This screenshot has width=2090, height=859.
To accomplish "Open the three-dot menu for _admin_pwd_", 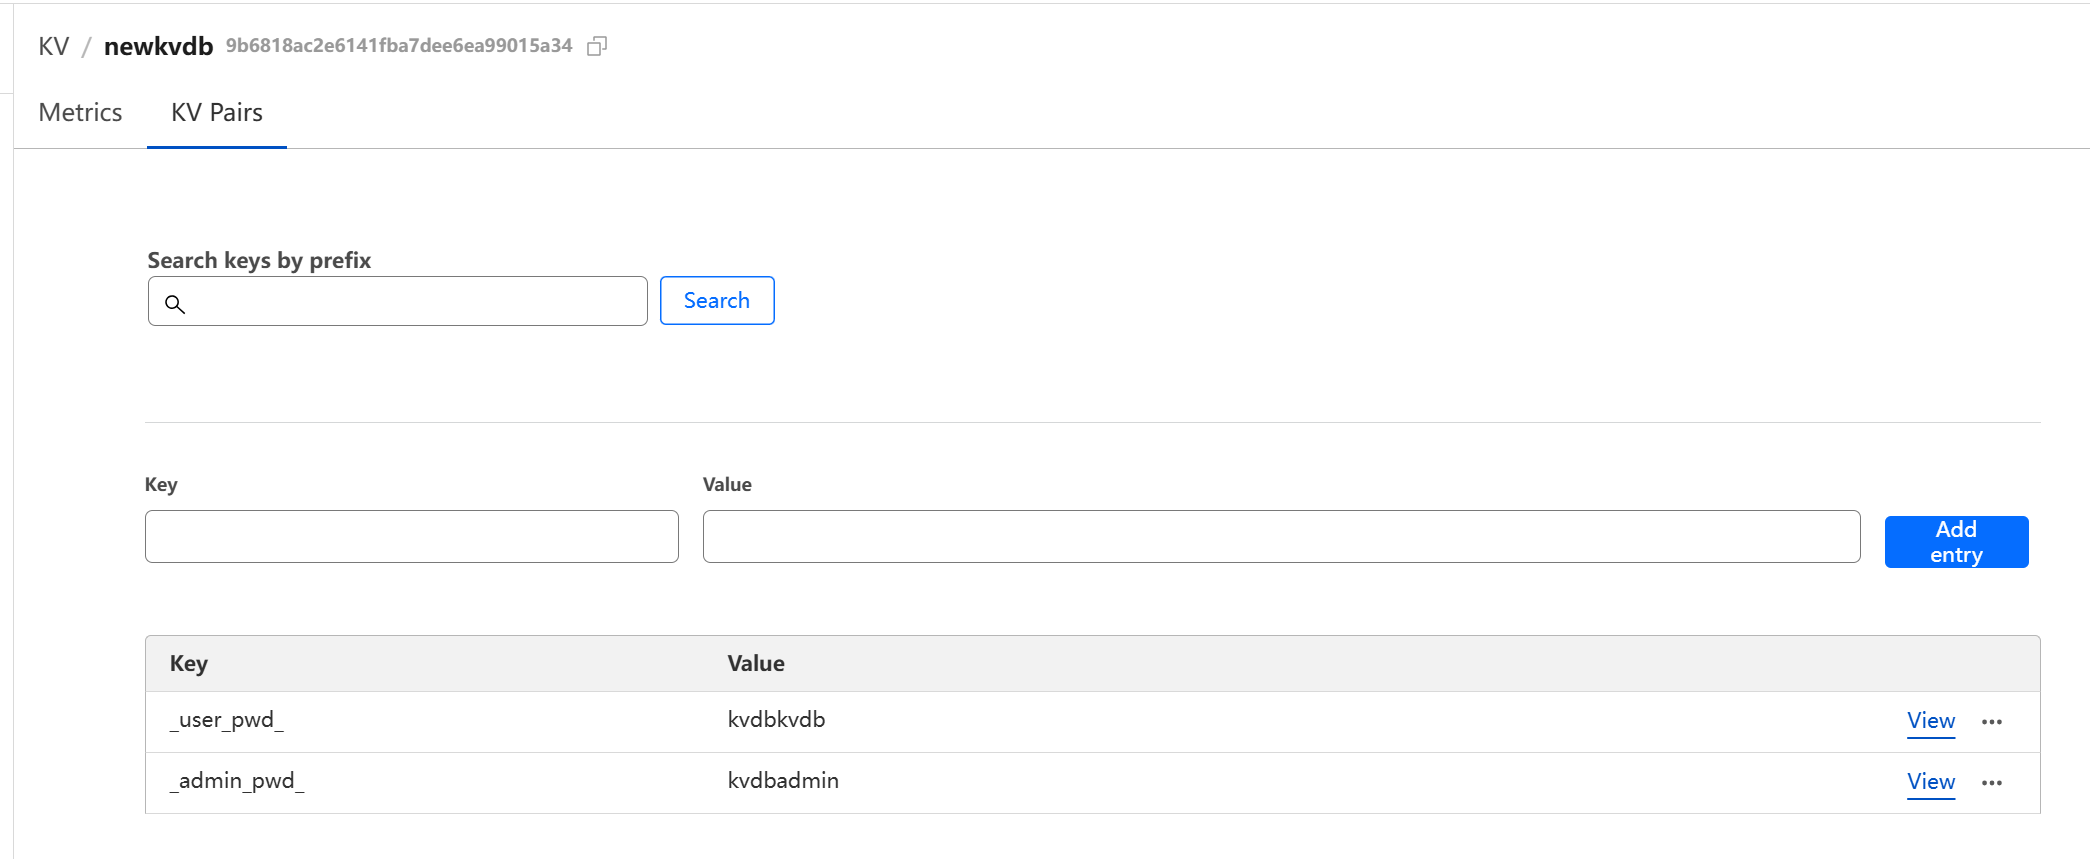I will coord(1991,783).
